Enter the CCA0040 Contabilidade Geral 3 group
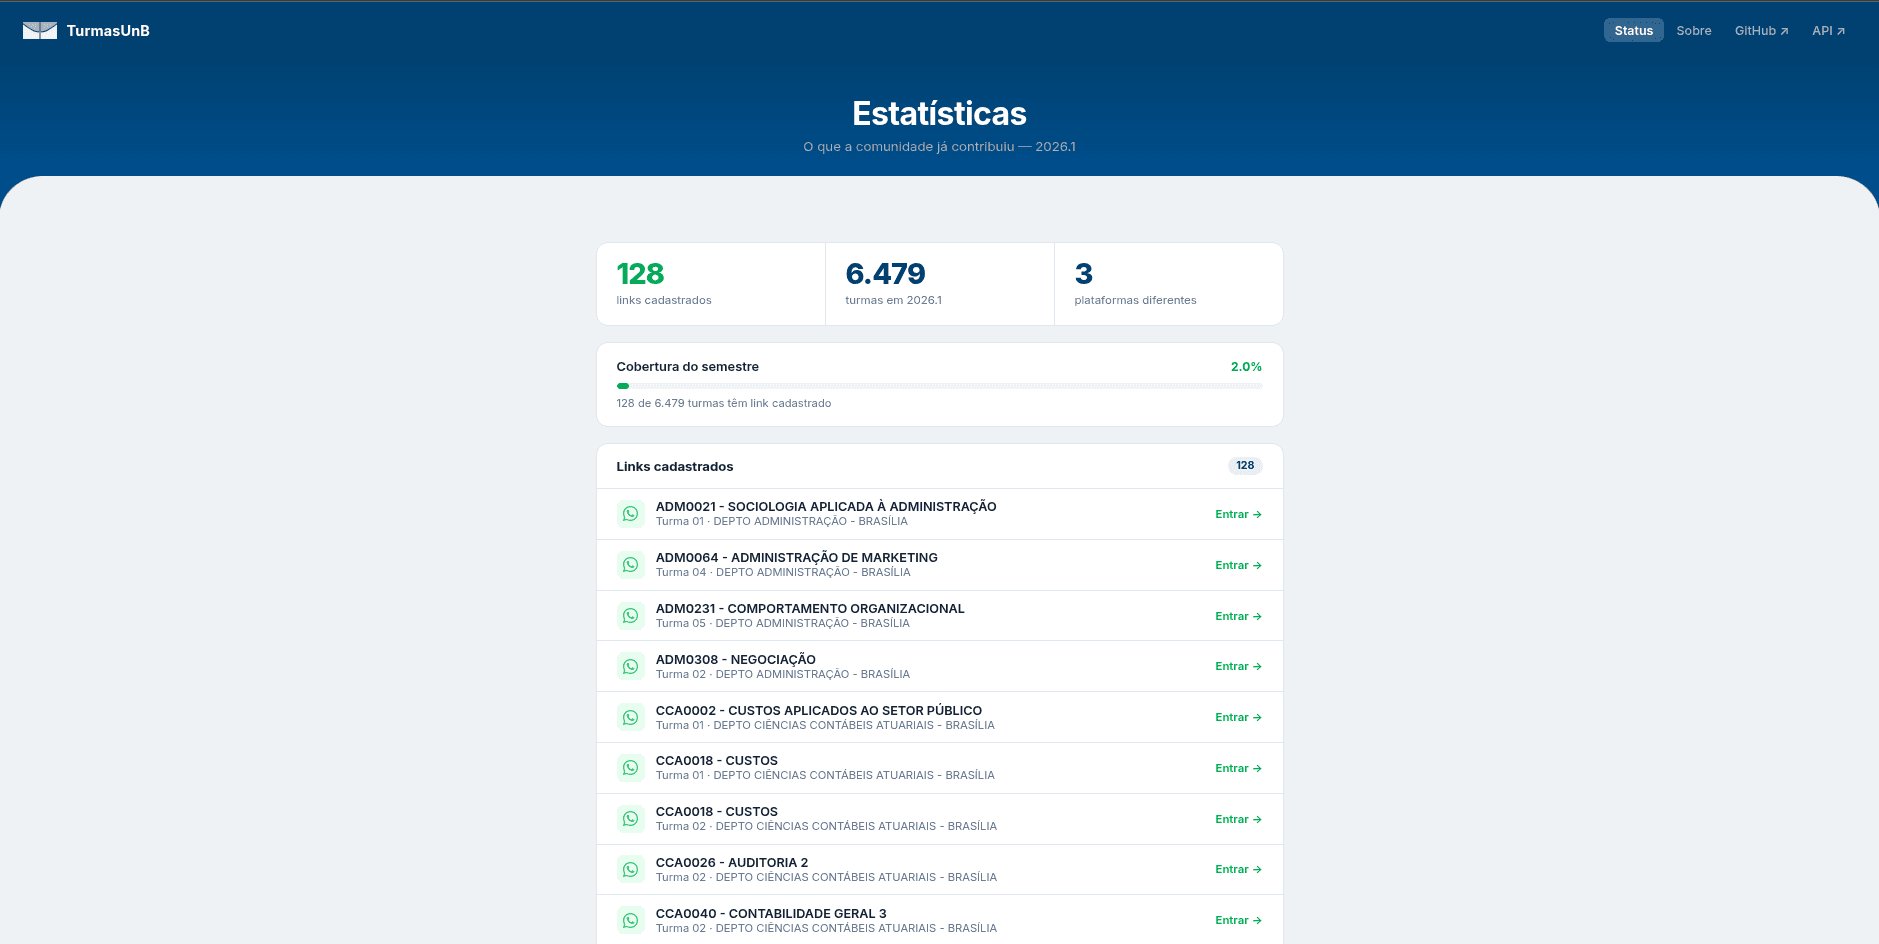Viewport: 1879px width, 944px height. (x=1238, y=920)
